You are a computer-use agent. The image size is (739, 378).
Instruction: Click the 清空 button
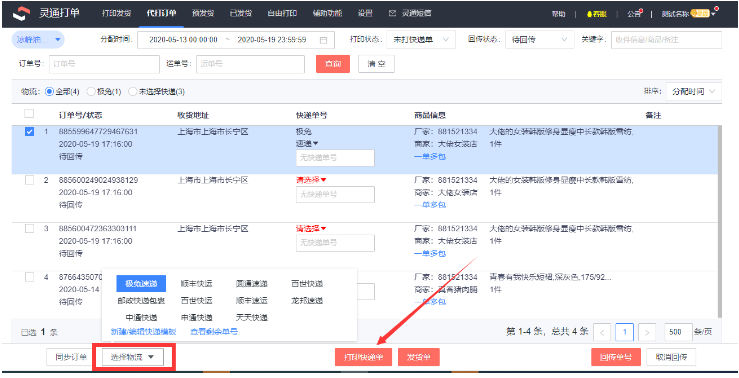376,64
